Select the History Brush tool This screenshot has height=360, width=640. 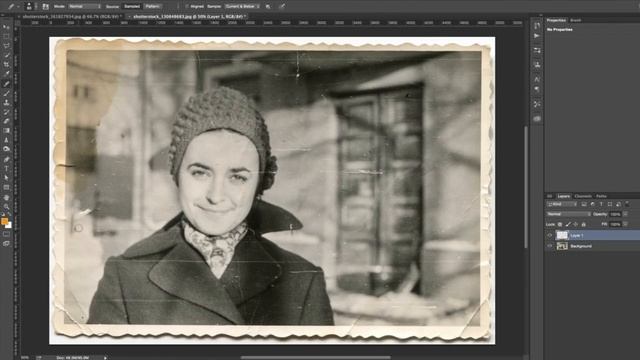6,112
